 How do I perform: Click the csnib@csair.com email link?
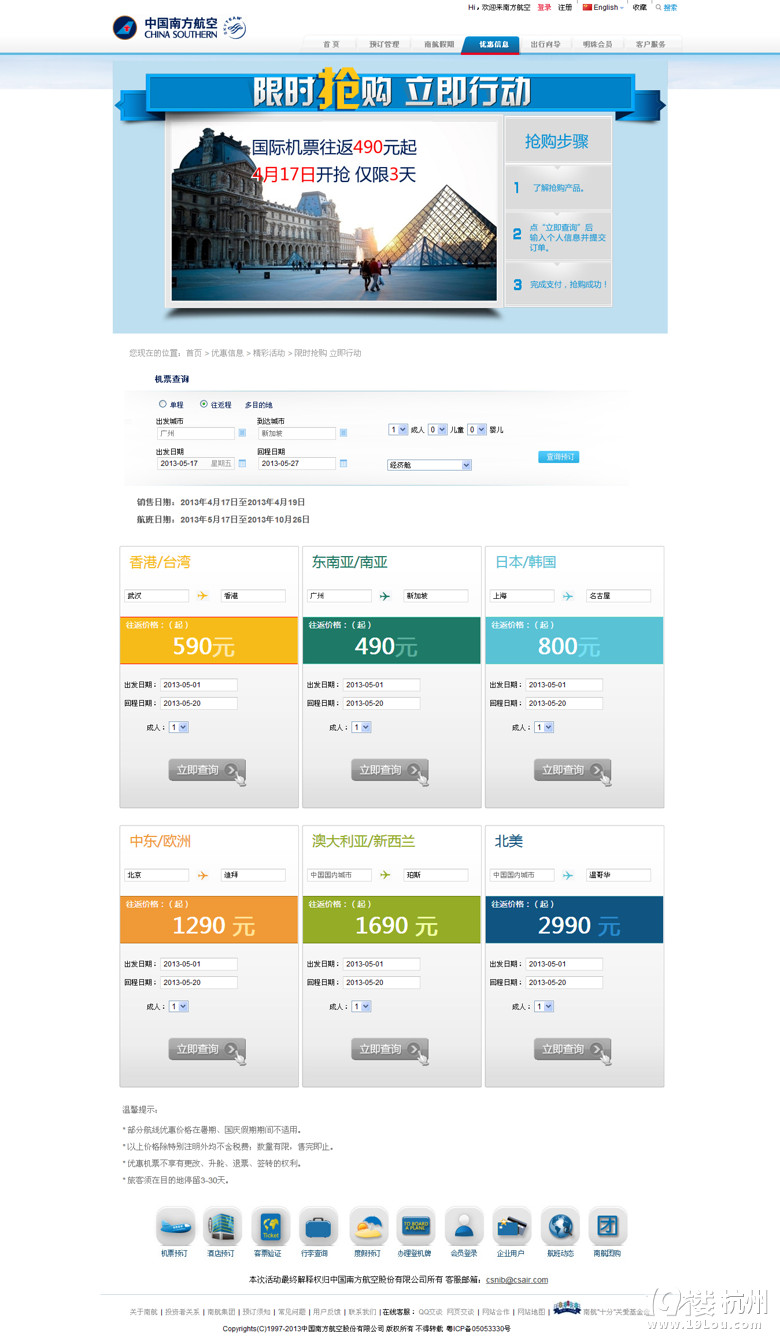click(517, 1280)
